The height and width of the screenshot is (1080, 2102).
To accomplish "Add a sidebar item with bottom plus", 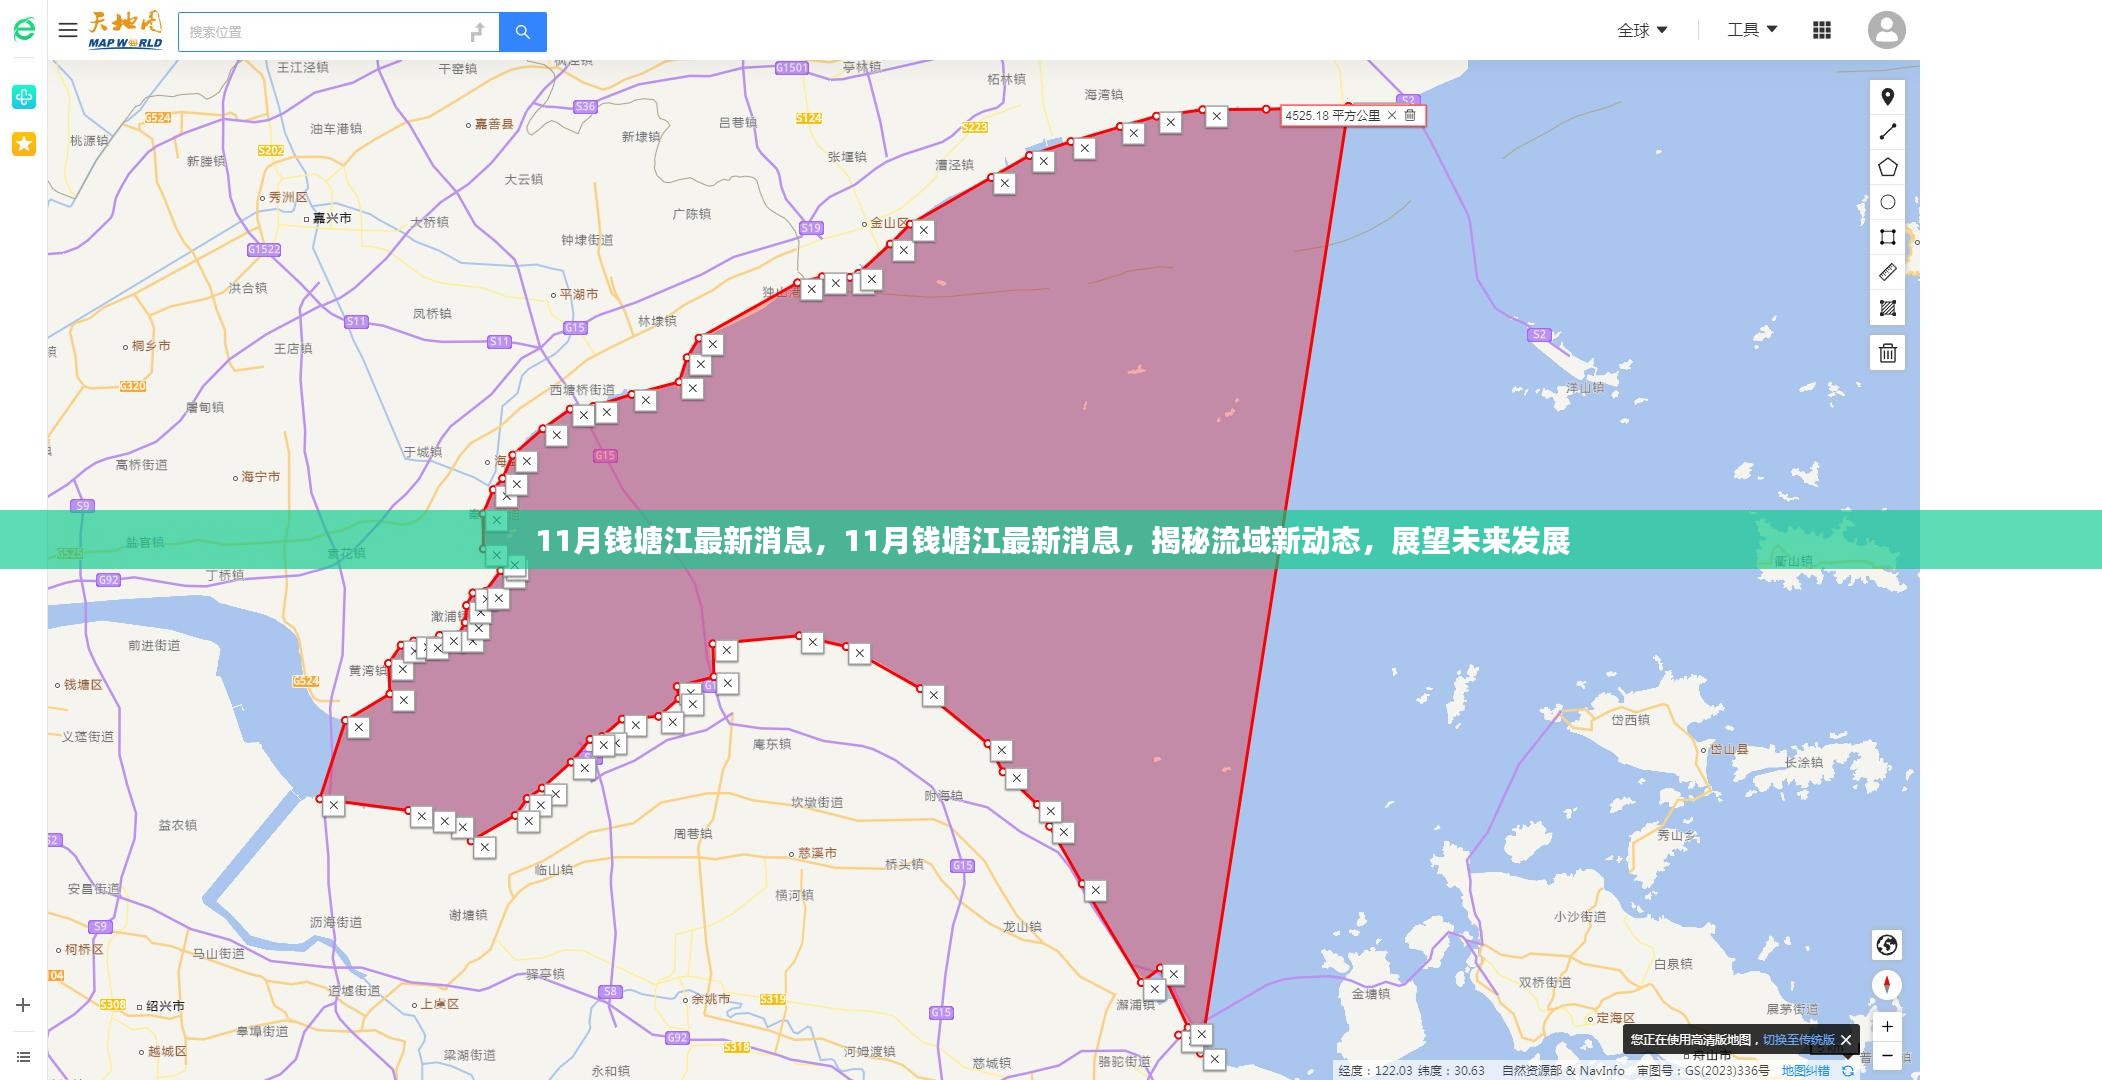I will 24,1005.
